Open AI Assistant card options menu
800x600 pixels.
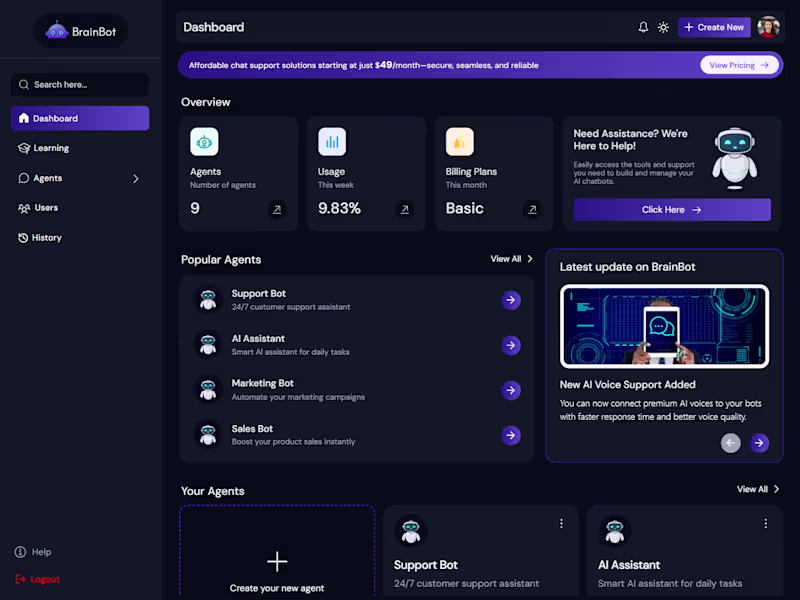pos(765,523)
